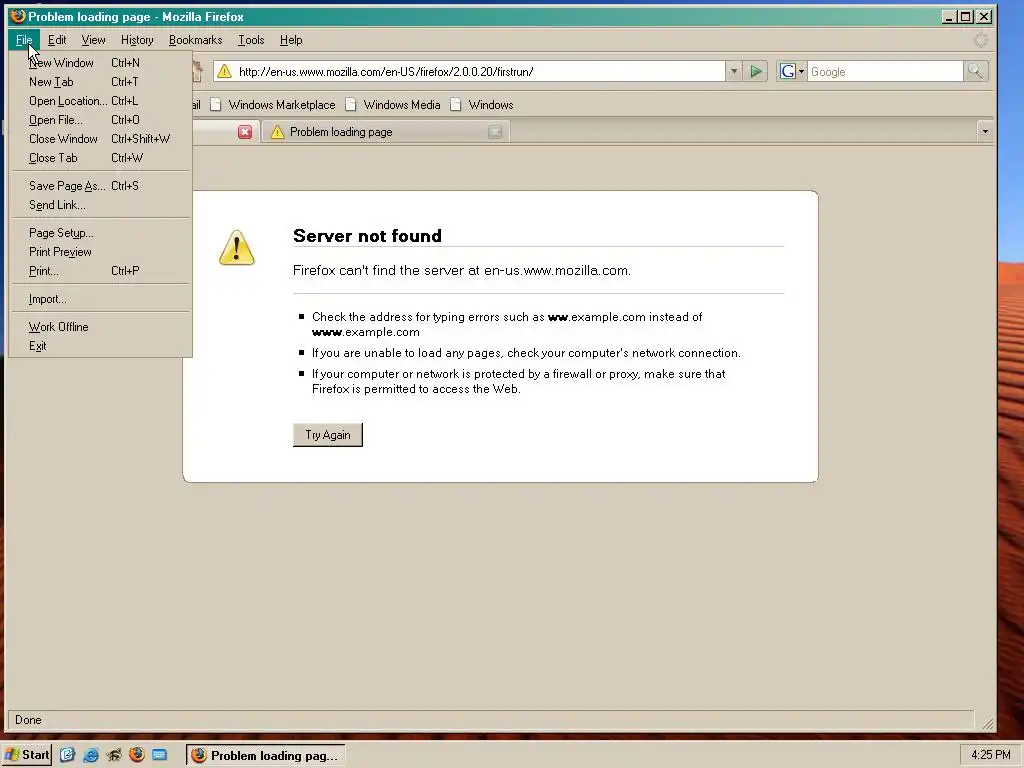Click the search magnifier icon
Viewport: 1024px width, 768px height.
click(x=975, y=71)
